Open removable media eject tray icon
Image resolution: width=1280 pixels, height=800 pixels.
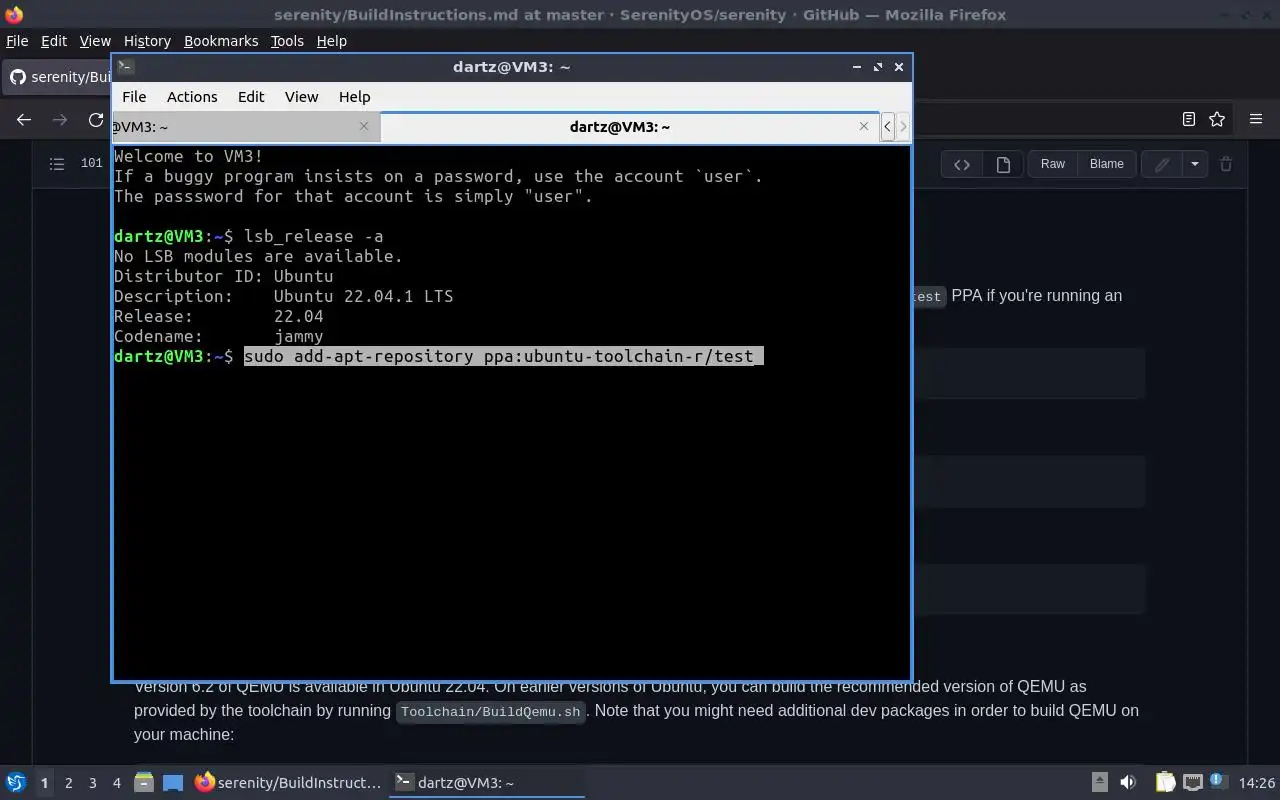coord(1100,783)
